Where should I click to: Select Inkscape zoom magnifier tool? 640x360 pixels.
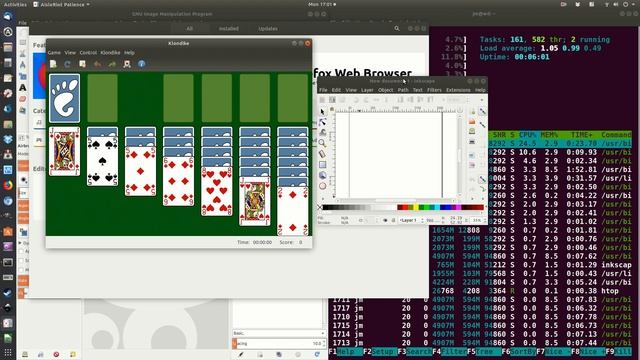click(x=322, y=143)
